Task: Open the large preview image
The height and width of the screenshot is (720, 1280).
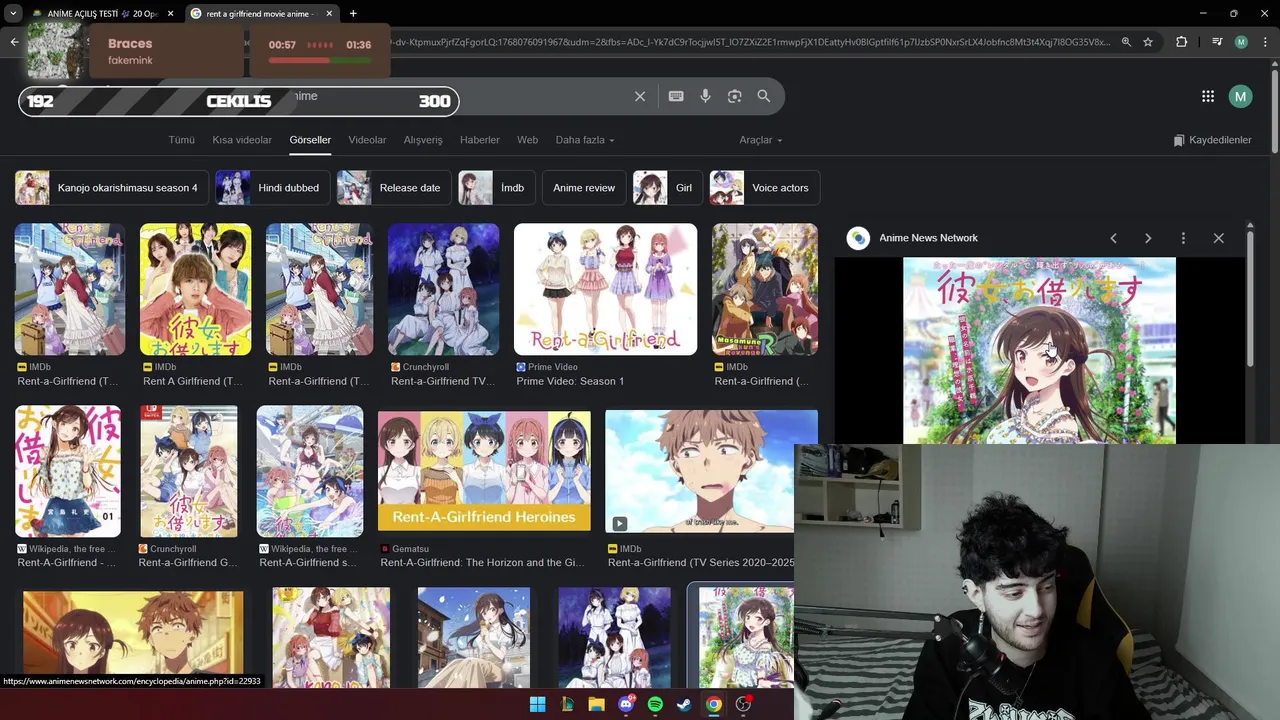Action: coord(1039,350)
